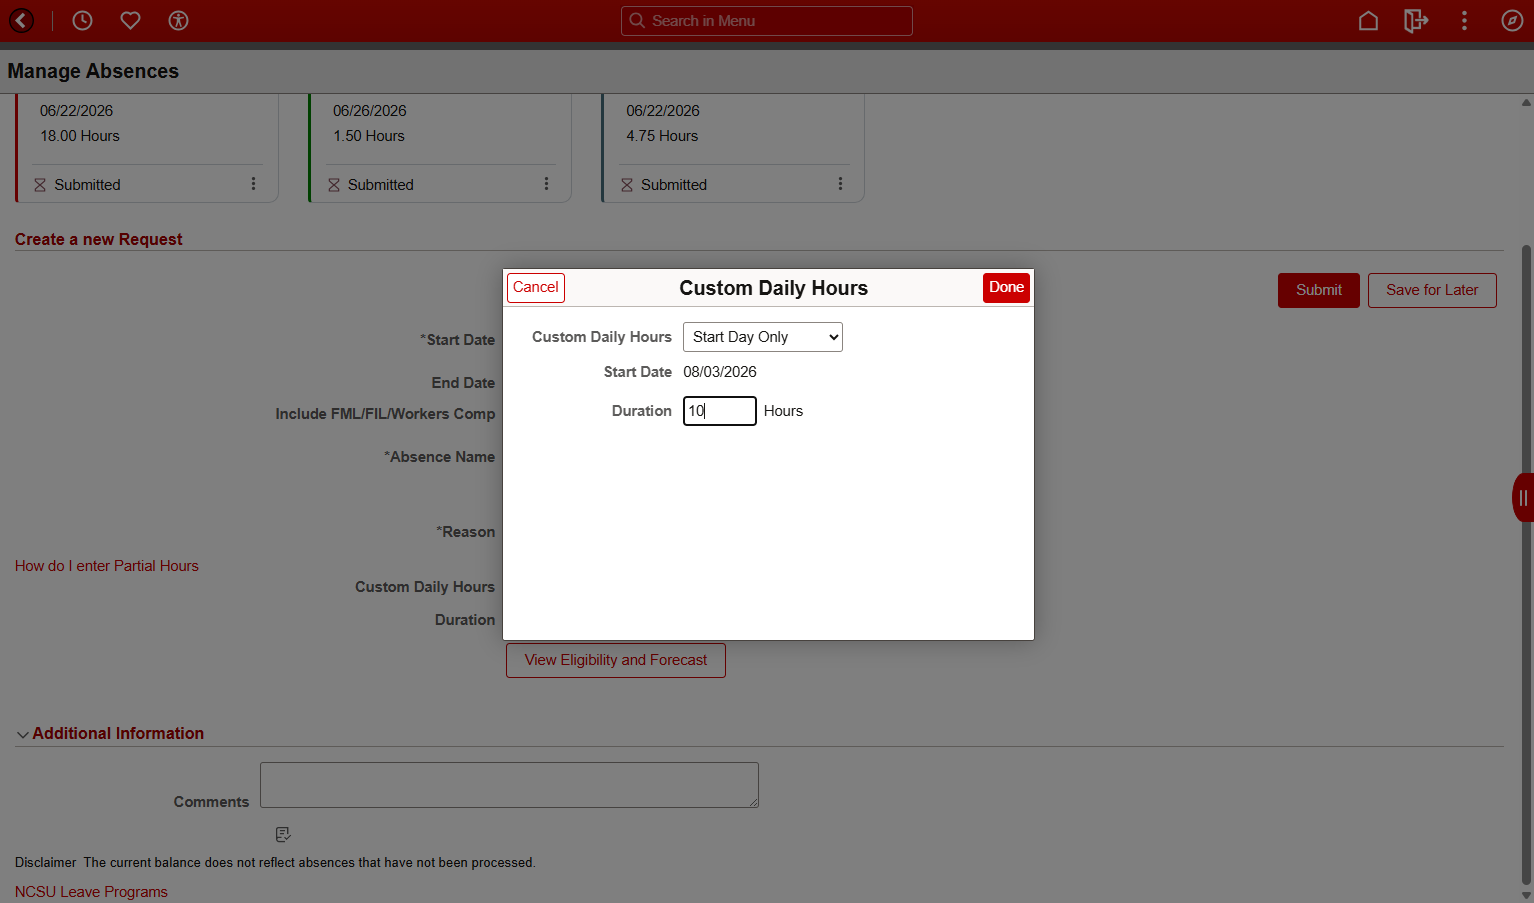Click the Search in Menu field

tap(767, 20)
